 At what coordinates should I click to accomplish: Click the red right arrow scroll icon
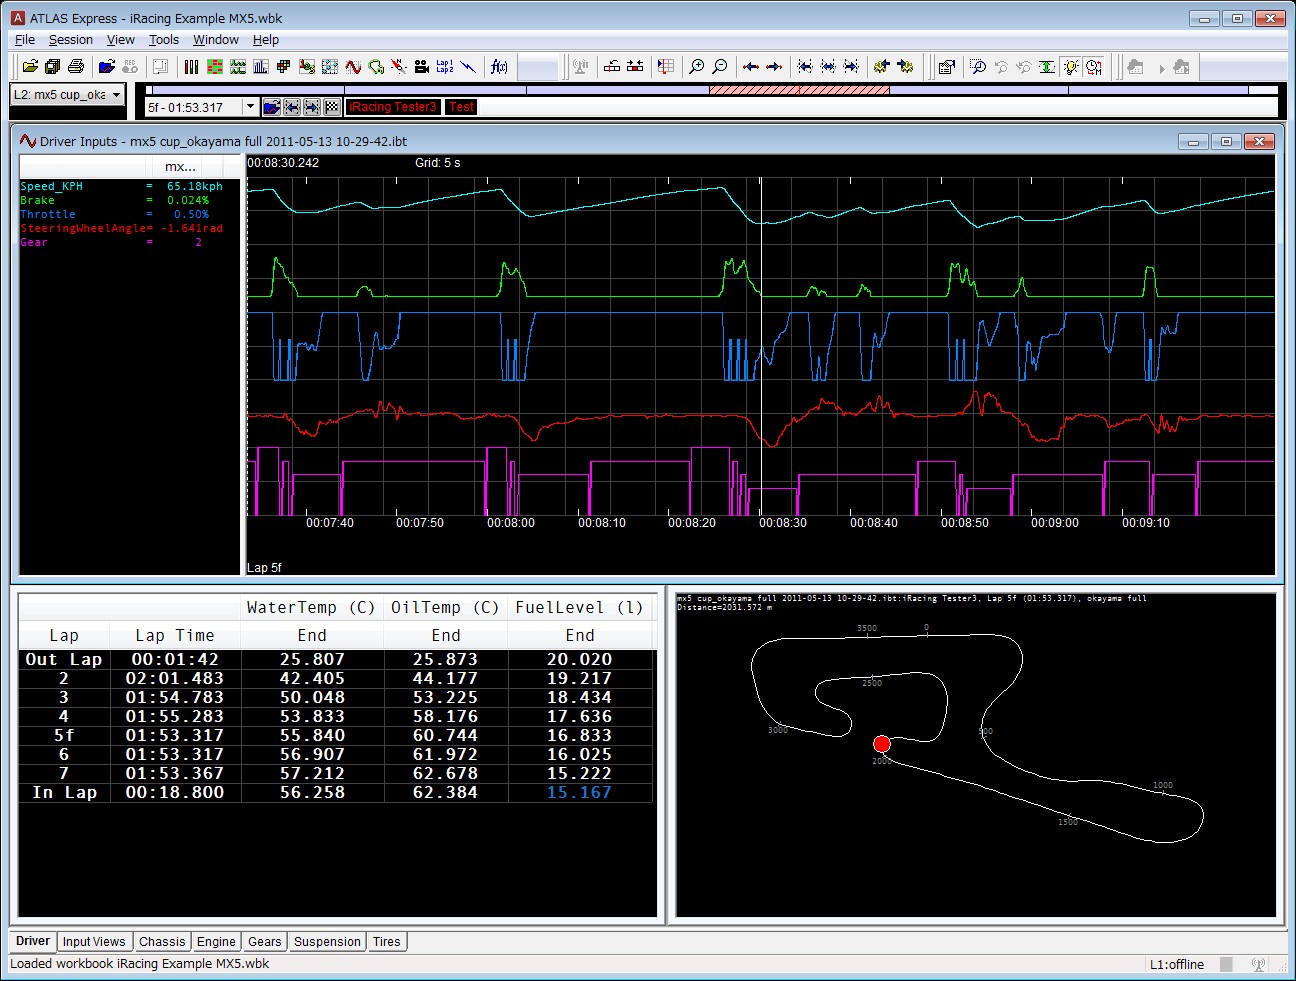pos(774,67)
